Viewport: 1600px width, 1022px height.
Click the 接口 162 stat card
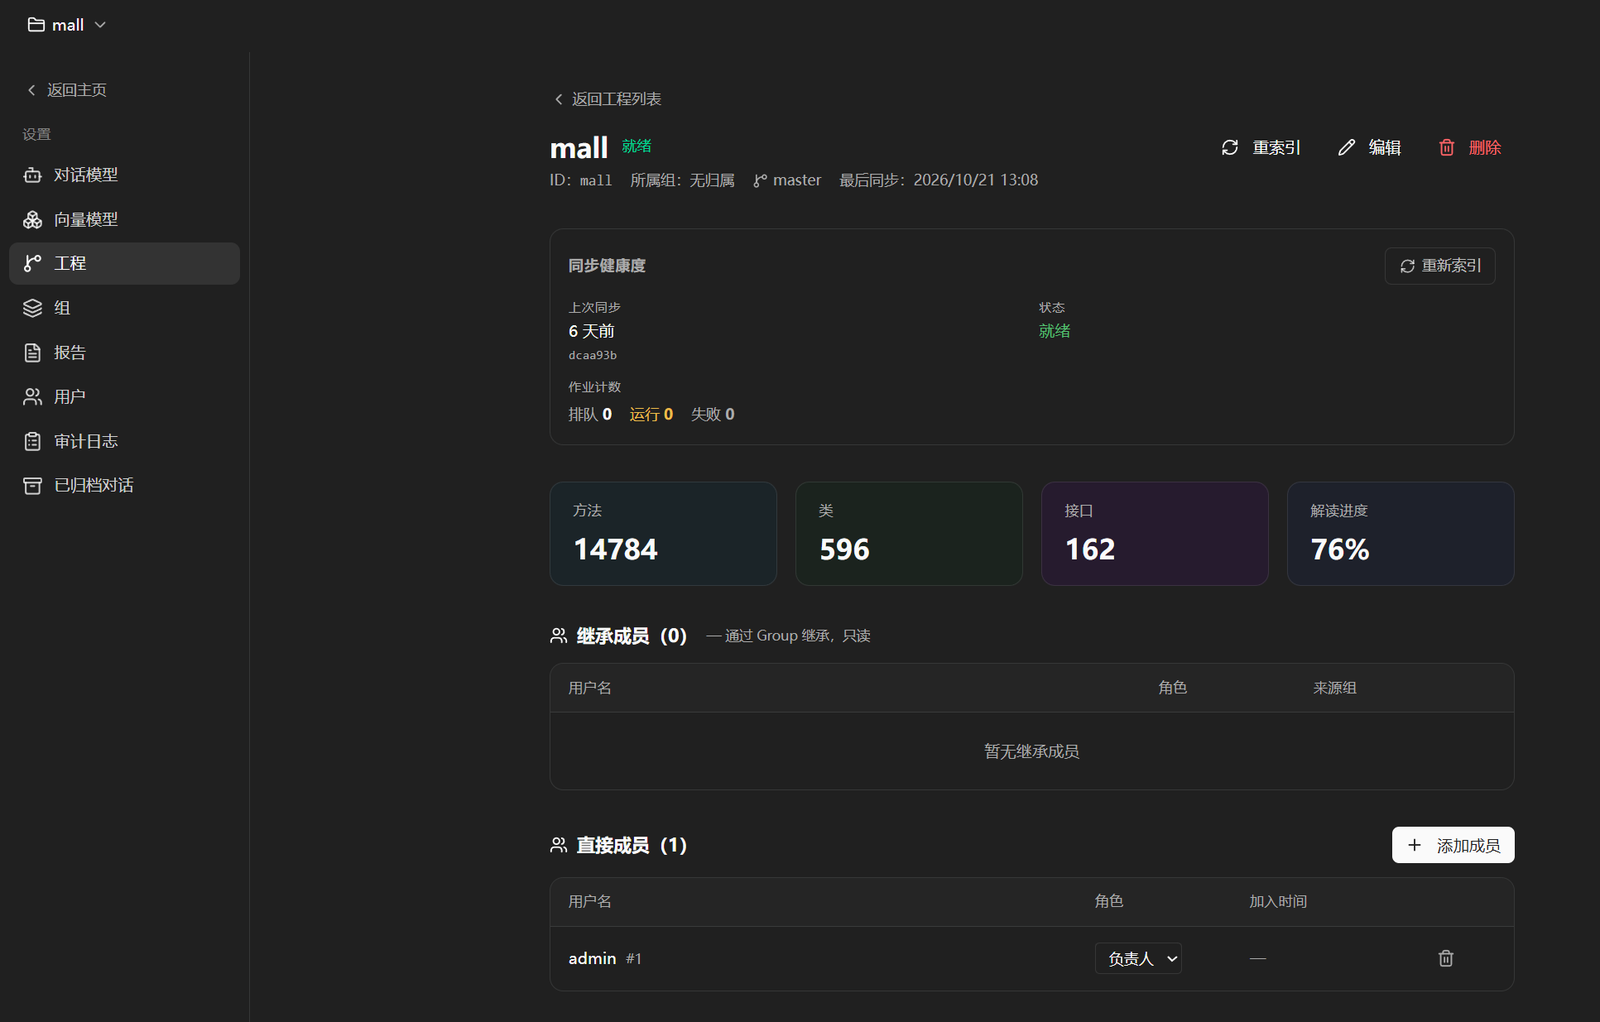1155,534
